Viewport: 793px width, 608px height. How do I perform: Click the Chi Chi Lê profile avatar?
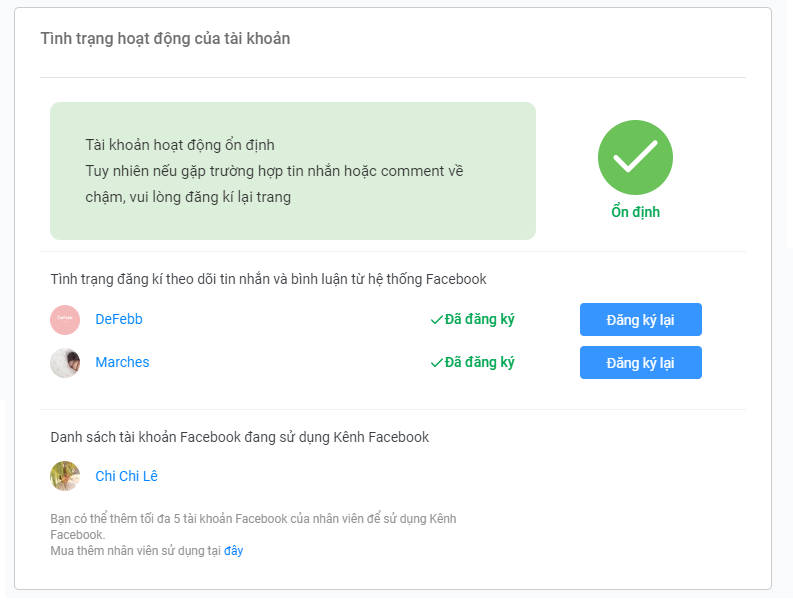65,476
